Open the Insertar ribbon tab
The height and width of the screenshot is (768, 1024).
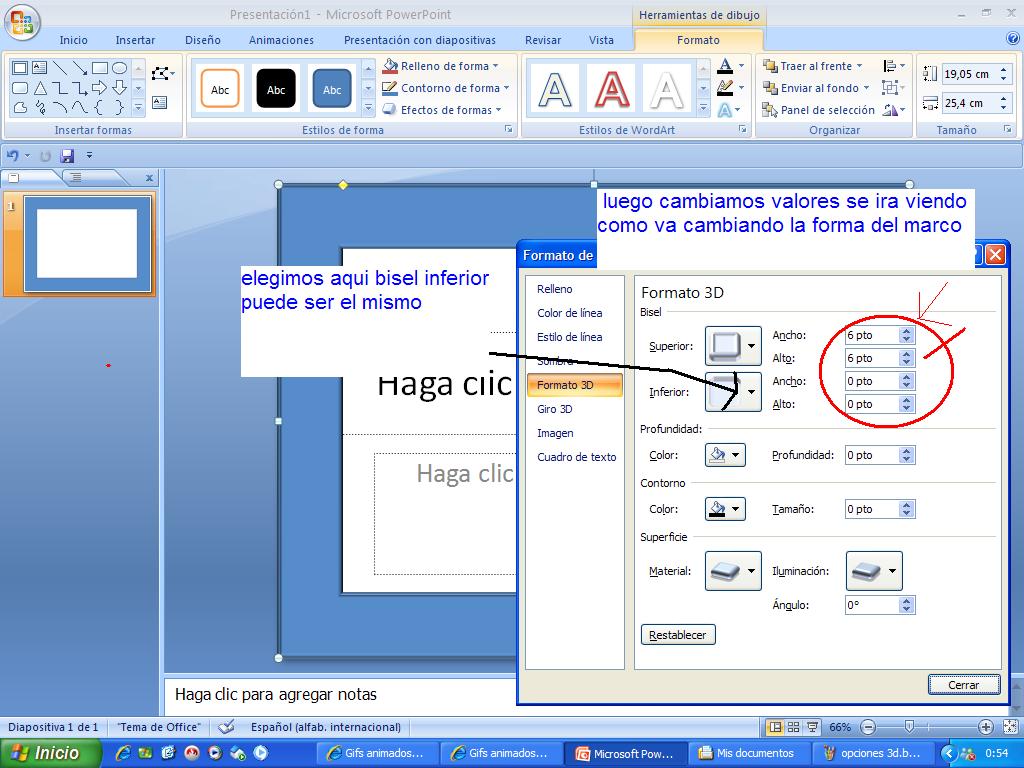135,40
